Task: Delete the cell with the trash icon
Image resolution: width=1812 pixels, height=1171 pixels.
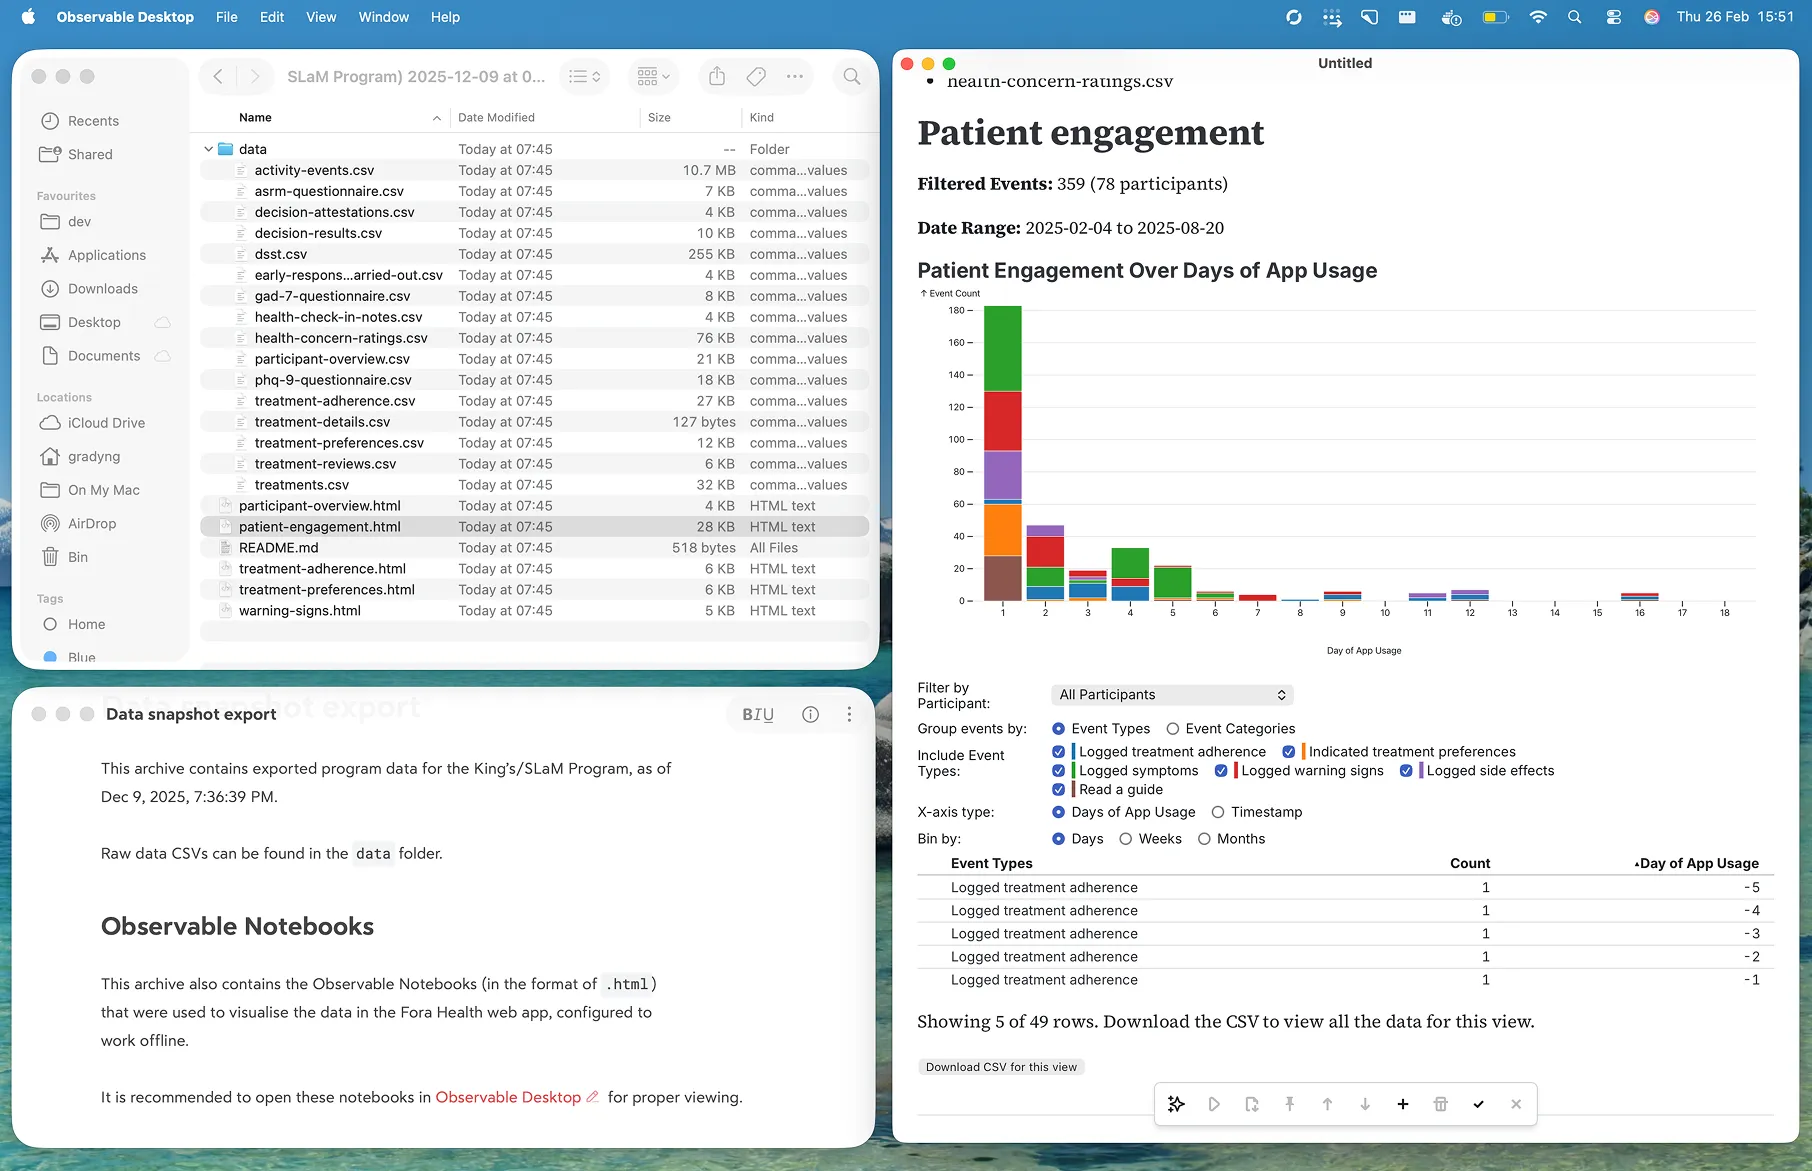Action: tap(1441, 1104)
